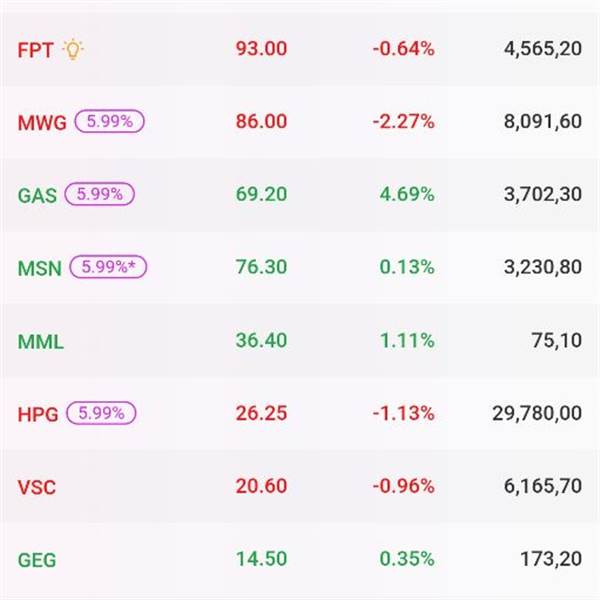Image resolution: width=600 pixels, height=600 pixels.
Task: Select the VSC ticker symbol
Action: [37, 487]
